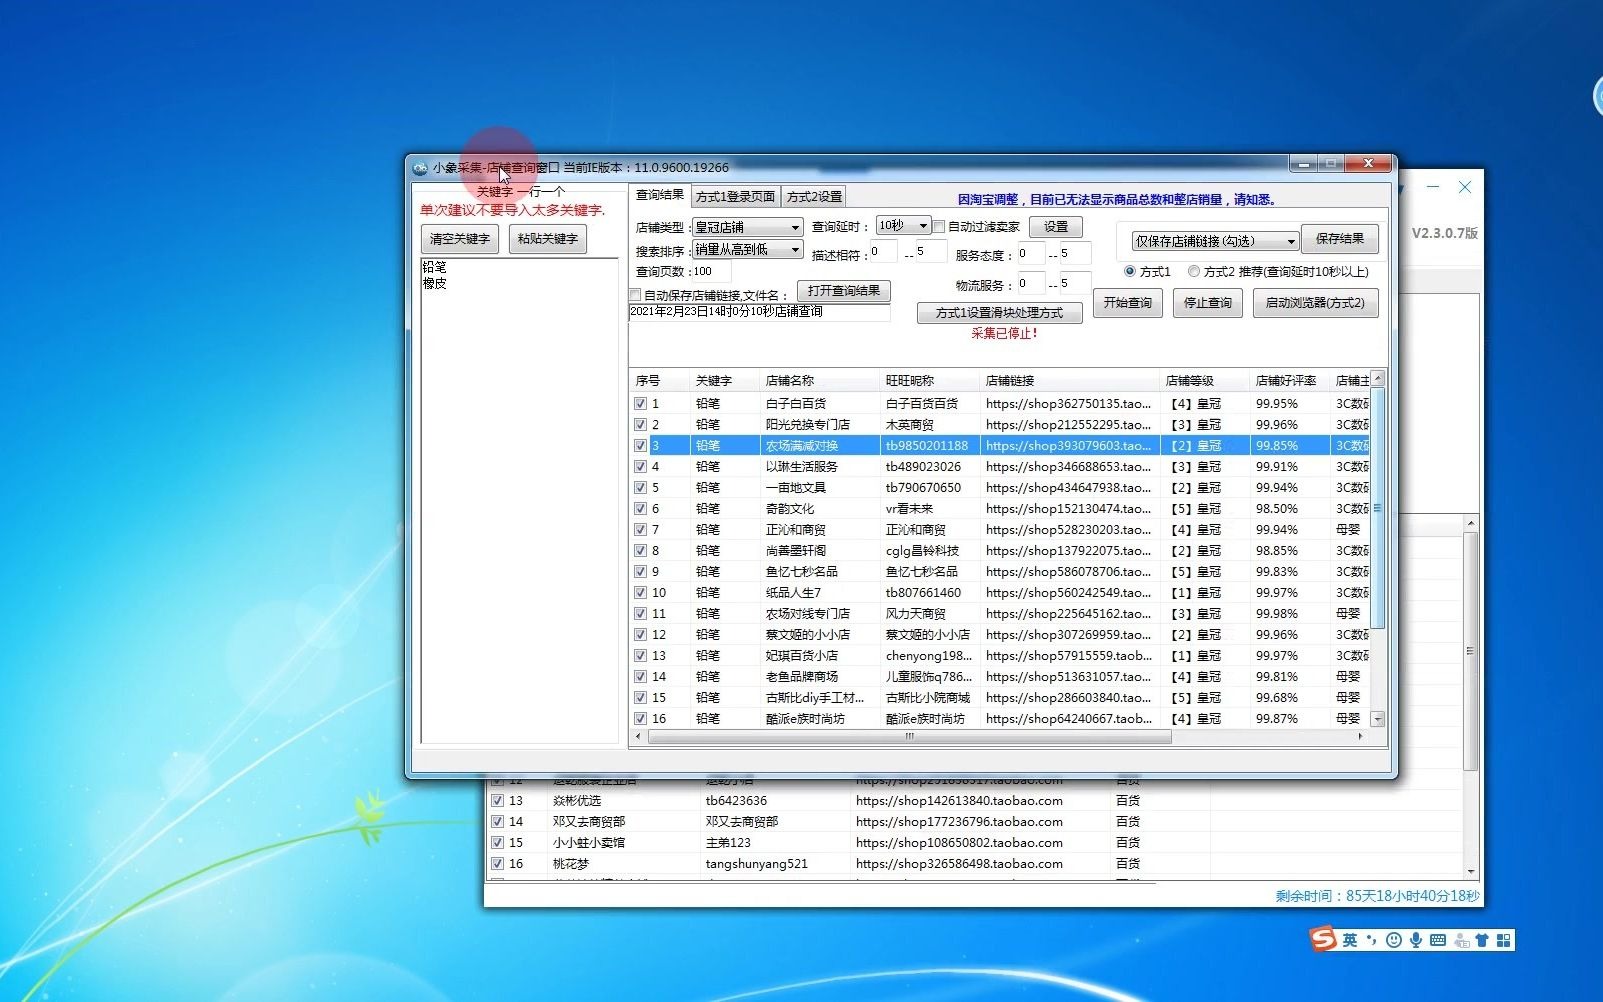Switch to 查询结果 tab
Viewport: 1603px width, 1002px height.
click(x=660, y=195)
